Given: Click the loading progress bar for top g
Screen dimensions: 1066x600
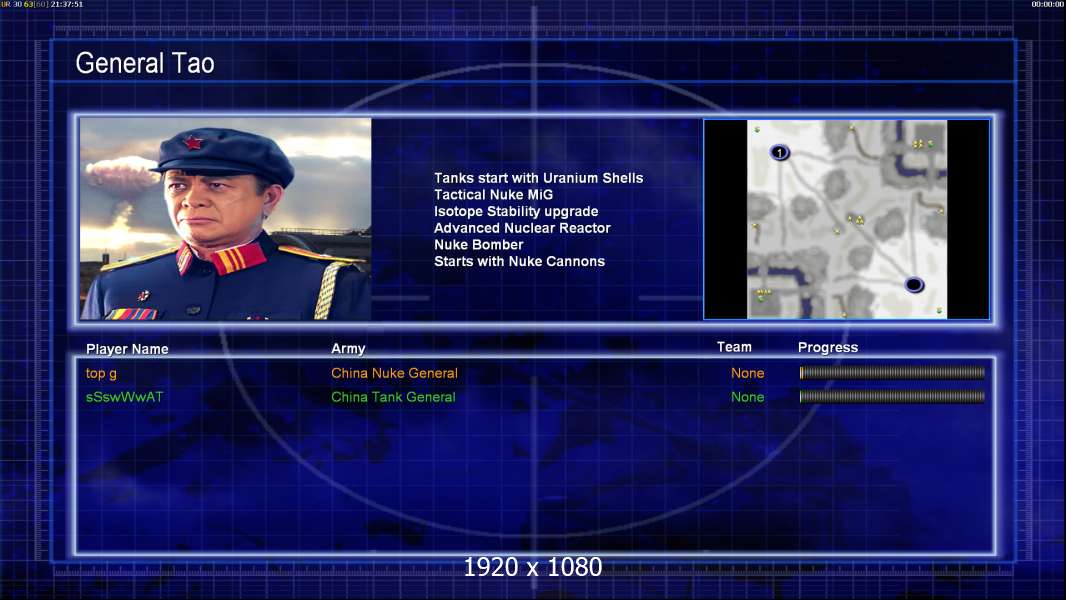Looking at the screenshot, I should [x=892, y=372].
